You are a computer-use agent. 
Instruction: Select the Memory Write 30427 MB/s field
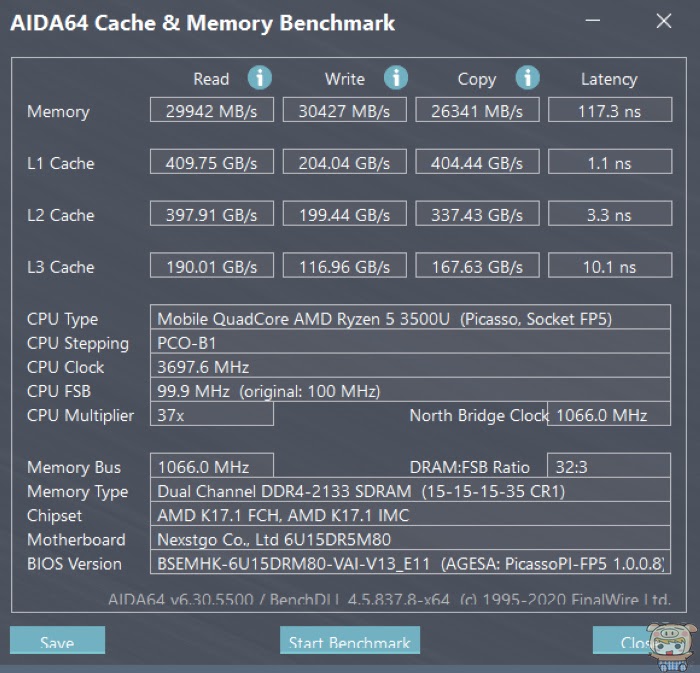345,110
